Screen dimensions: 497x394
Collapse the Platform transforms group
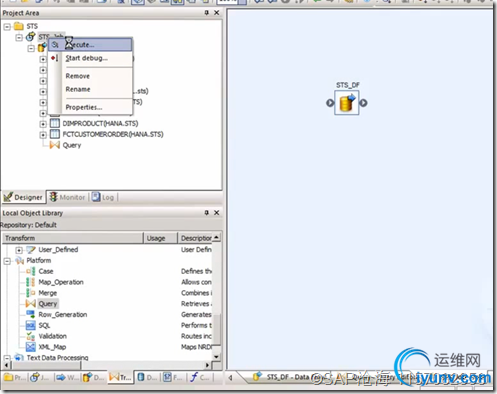point(7,261)
